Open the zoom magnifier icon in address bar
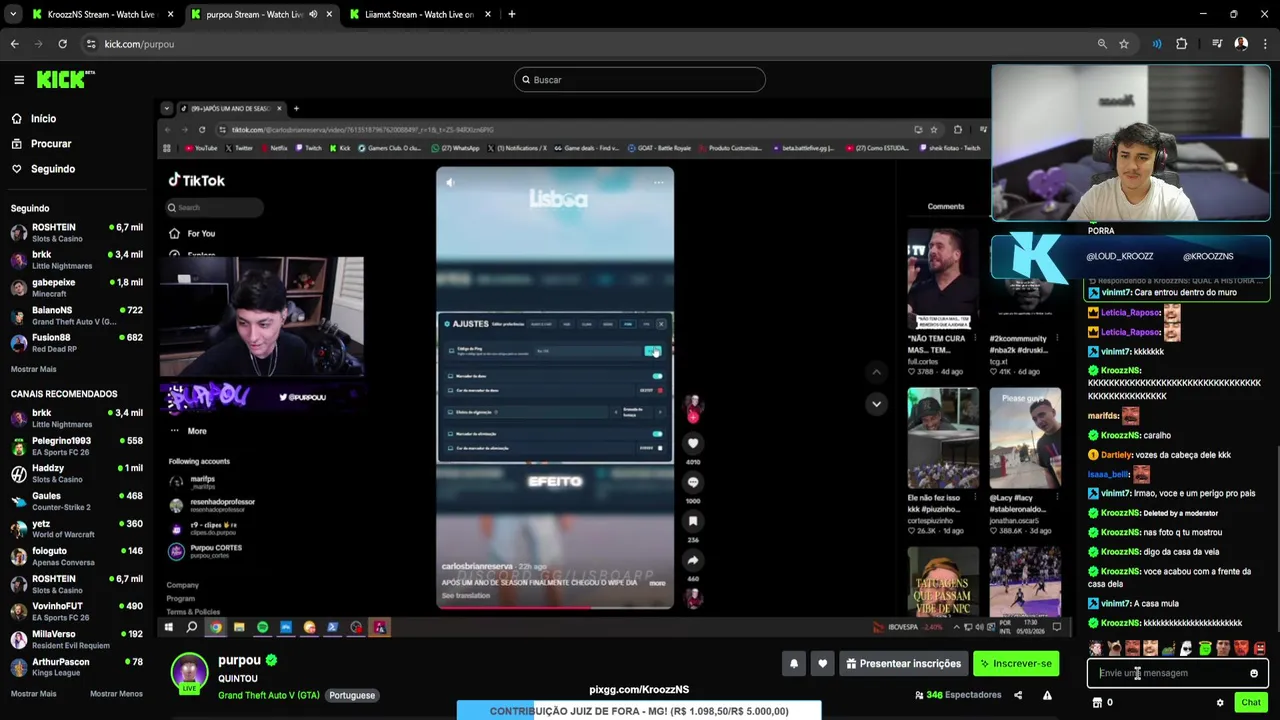1280x720 pixels. 1102,44
